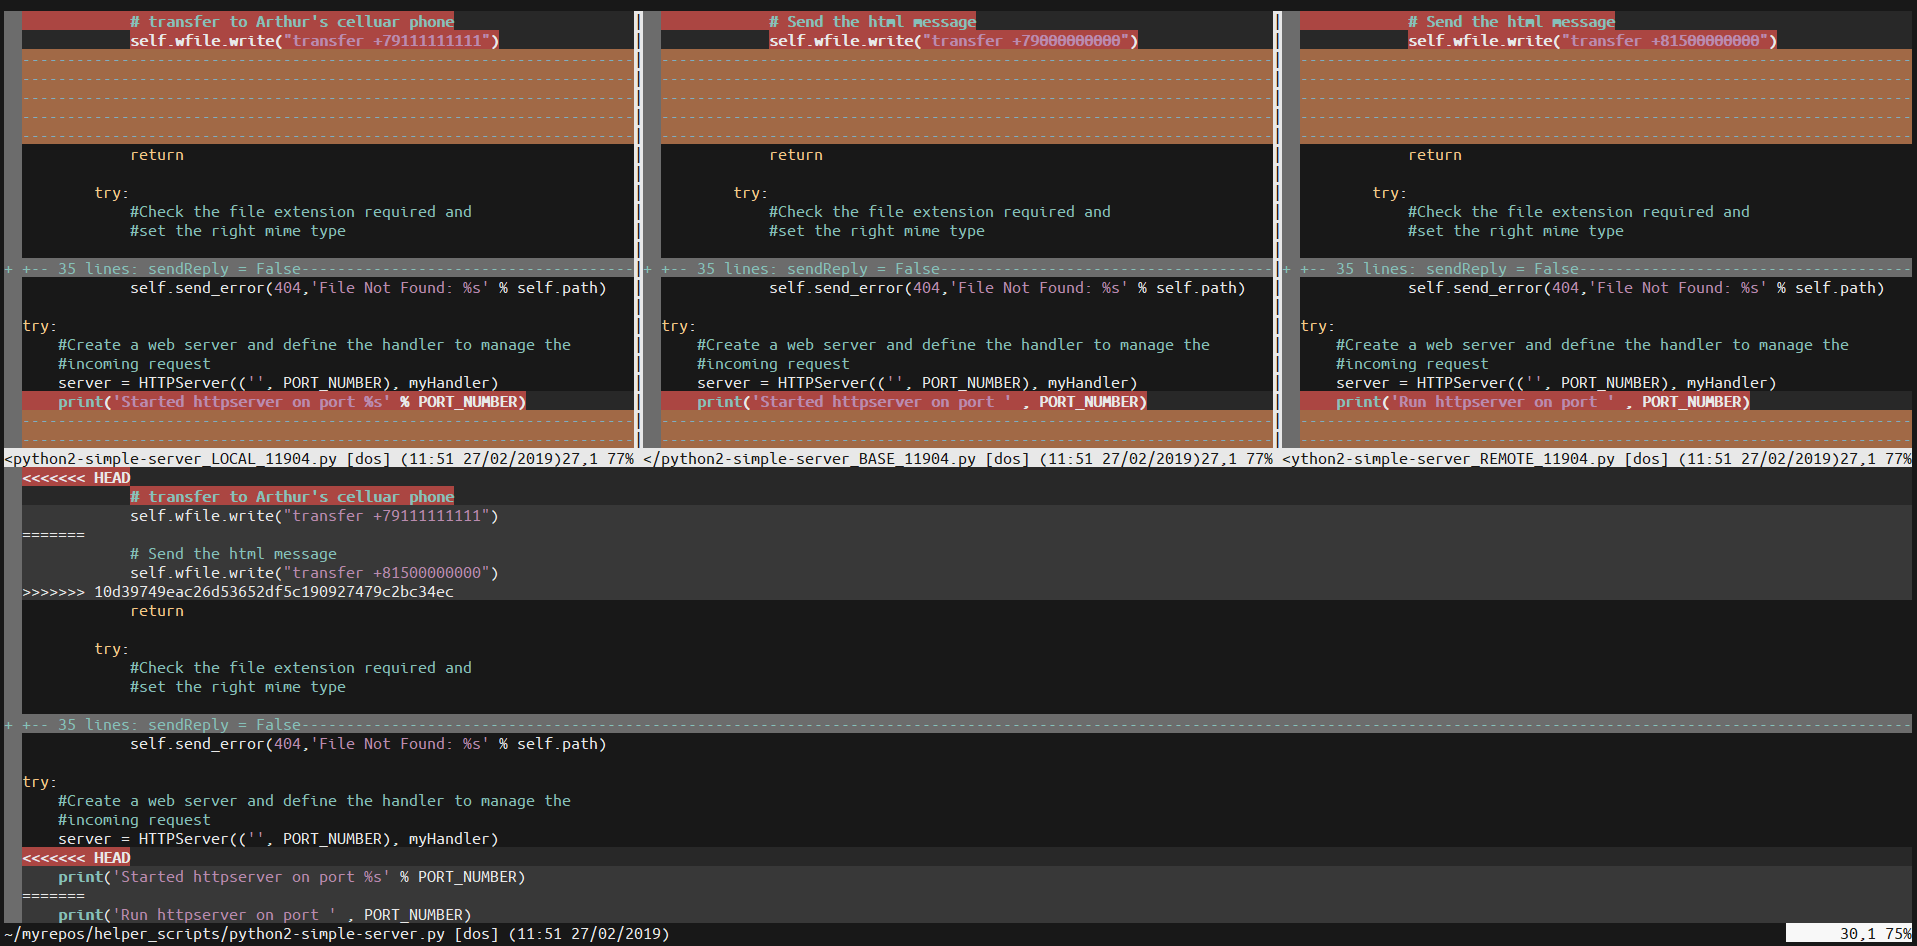Image resolution: width=1917 pixels, height=946 pixels.
Task: Click the 77% scroll indicator for REMOTE pane
Action: pyautogui.click(x=1897, y=459)
